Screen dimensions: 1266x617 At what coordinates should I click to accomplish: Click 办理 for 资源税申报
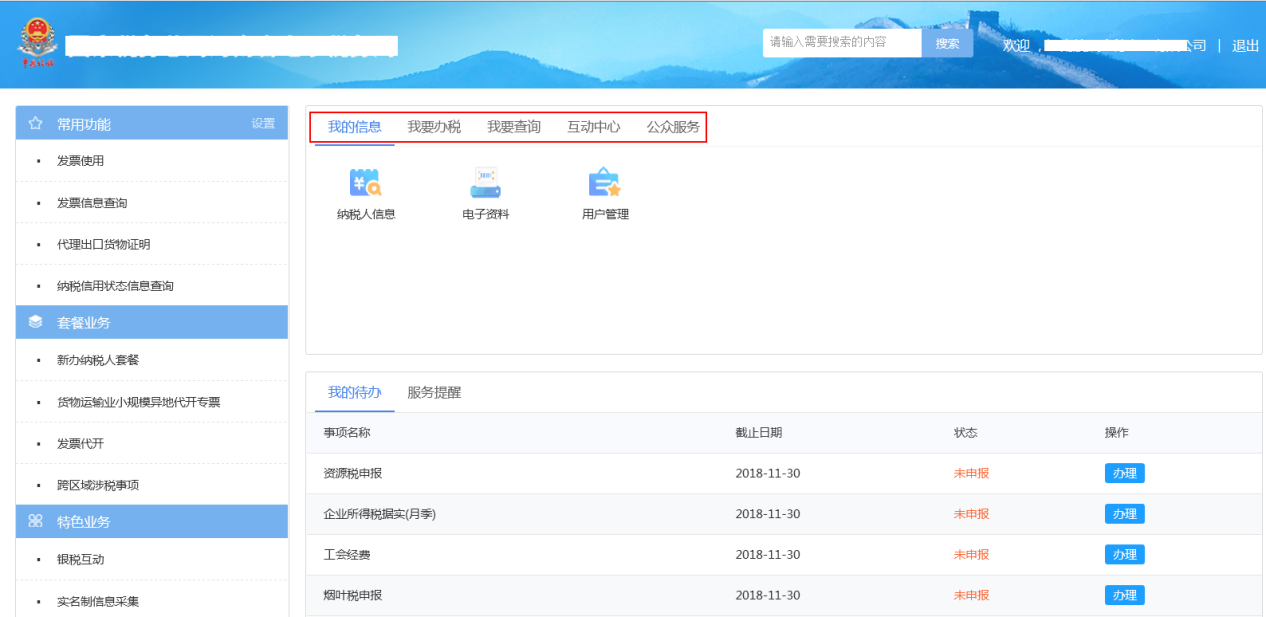tap(1124, 472)
